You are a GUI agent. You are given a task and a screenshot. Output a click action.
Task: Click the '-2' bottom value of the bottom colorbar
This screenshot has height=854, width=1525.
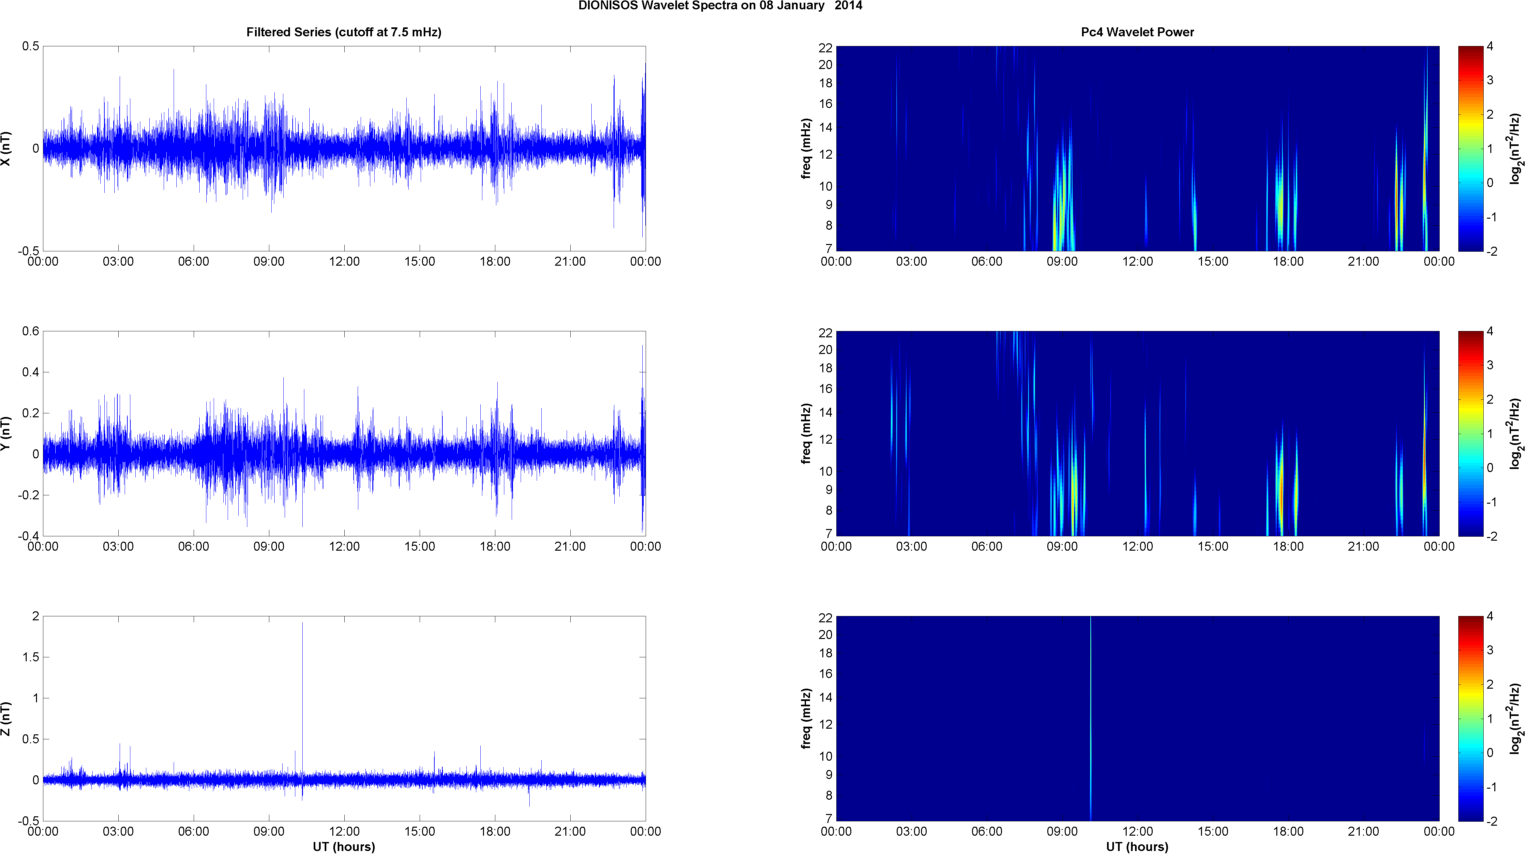coord(1491,821)
